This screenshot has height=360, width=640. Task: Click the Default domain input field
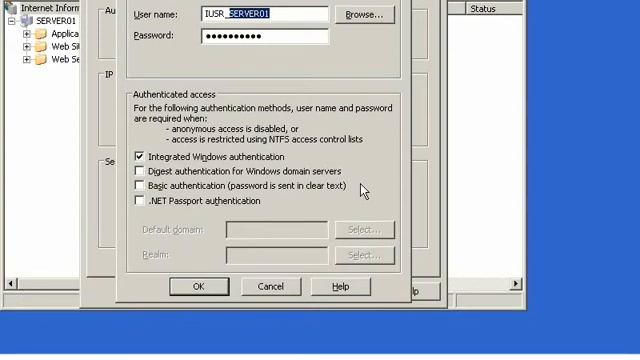(x=277, y=230)
